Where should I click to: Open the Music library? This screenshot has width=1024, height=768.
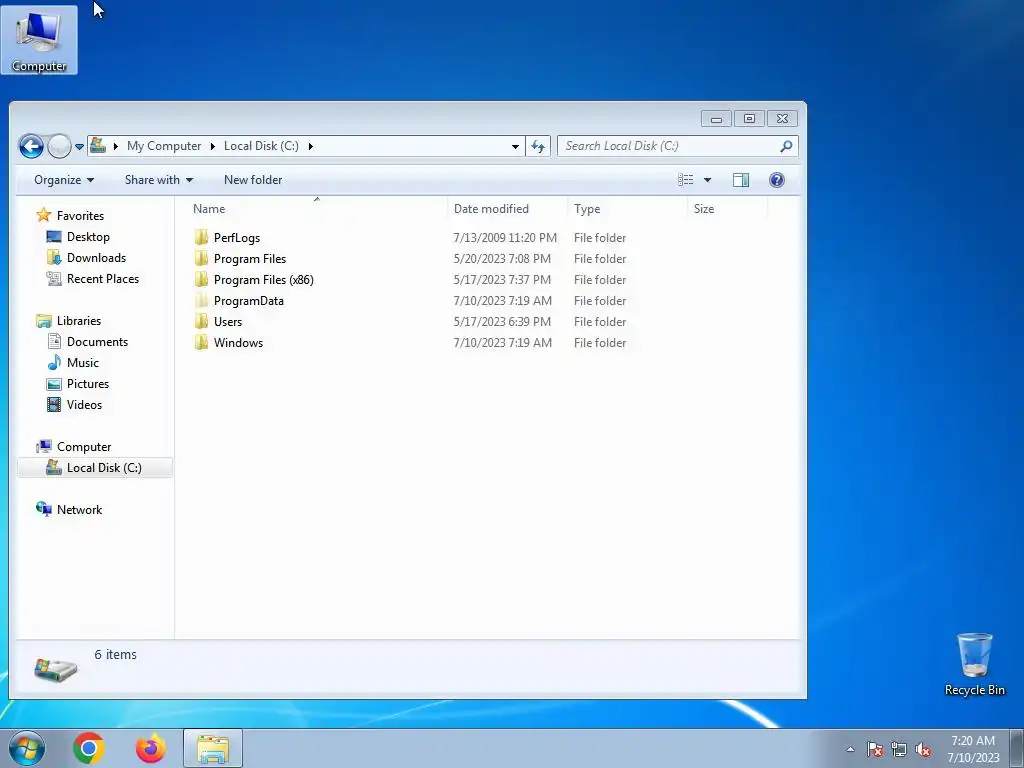(82, 362)
